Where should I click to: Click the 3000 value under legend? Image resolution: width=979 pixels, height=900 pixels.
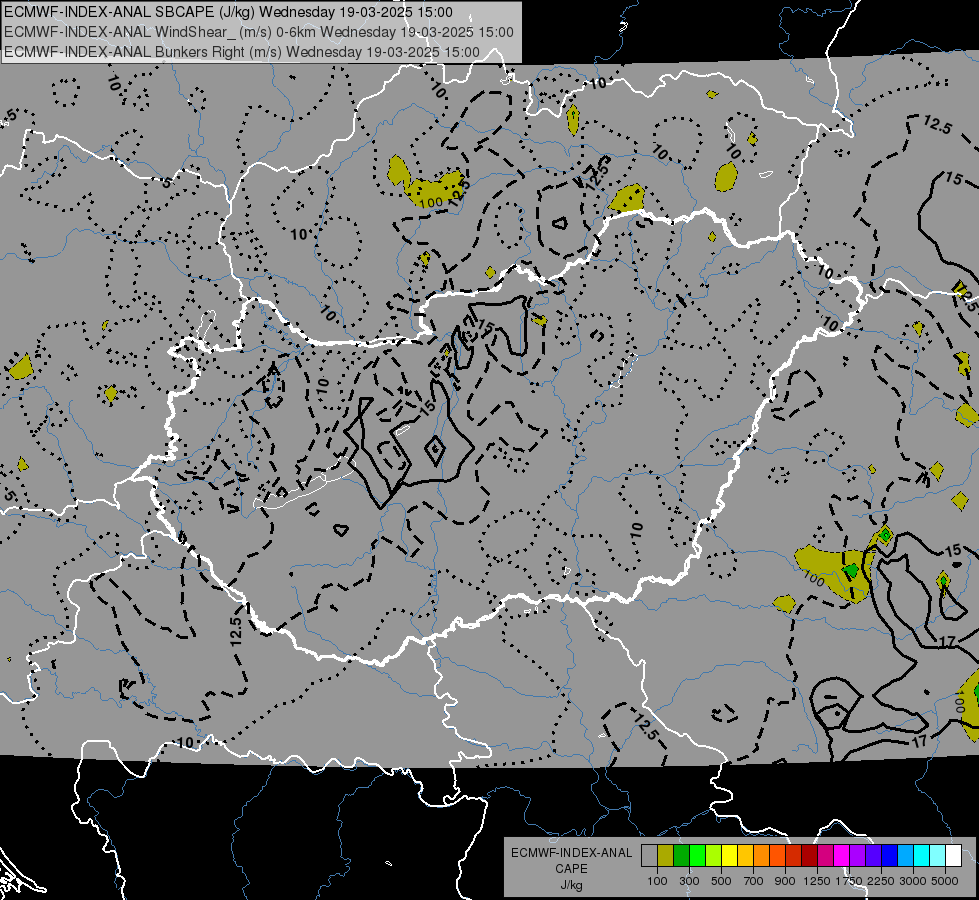click(x=913, y=881)
